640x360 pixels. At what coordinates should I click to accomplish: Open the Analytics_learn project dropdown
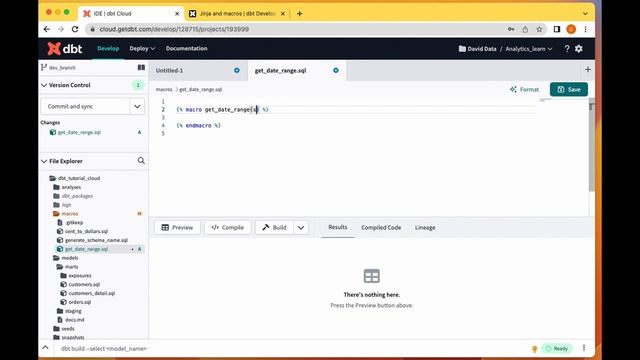click(x=529, y=49)
